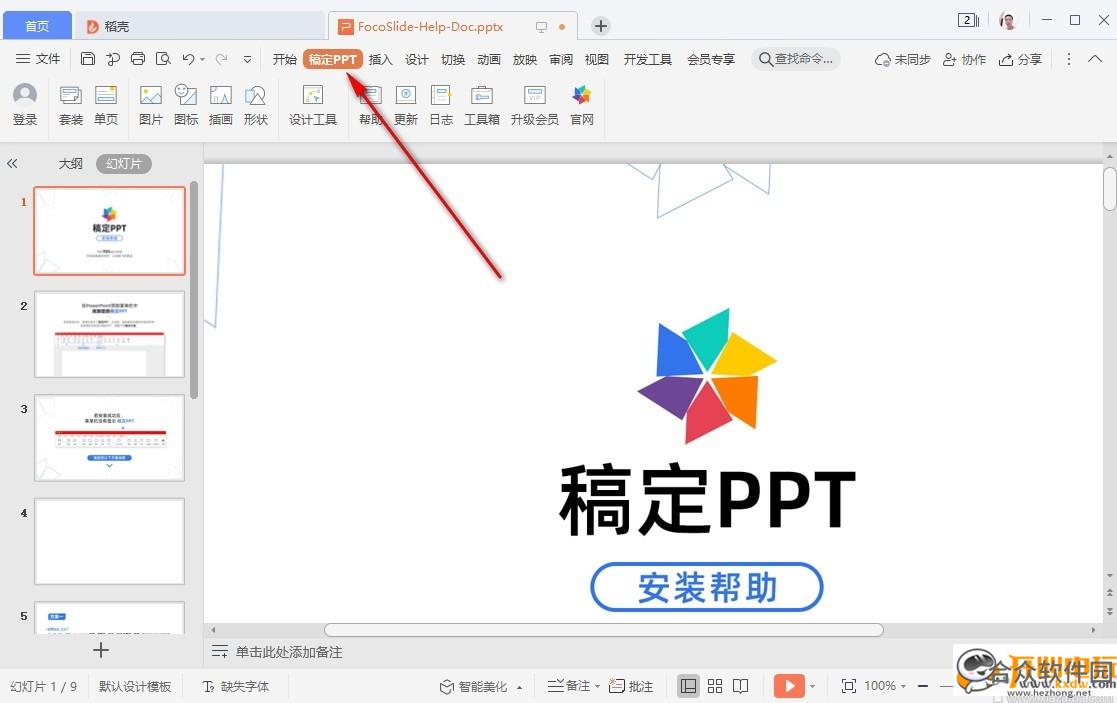Open the 日志 log icon
The width and height of the screenshot is (1117, 703).
click(441, 105)
